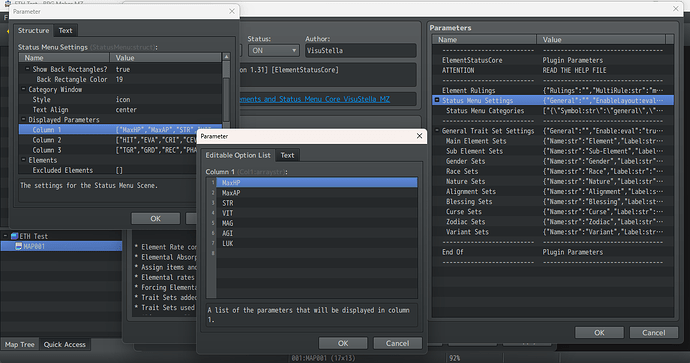
Task: Click structure list vertical scrollbar thumb
Action: point(226,69)
